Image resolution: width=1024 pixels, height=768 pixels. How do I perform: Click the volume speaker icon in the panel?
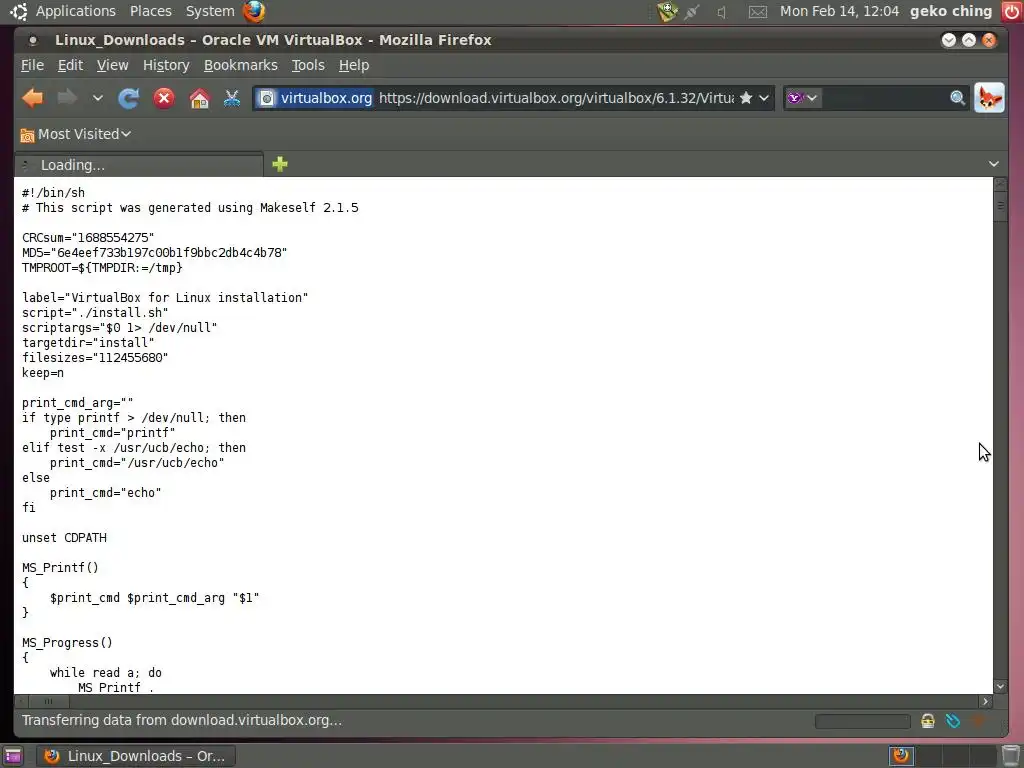(722, 12)
